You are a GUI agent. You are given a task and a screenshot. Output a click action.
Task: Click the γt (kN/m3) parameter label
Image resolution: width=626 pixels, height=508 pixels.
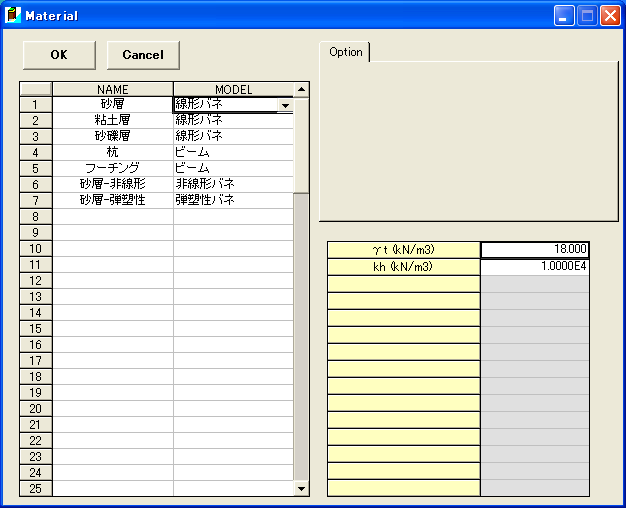click(x=404, y=250)
